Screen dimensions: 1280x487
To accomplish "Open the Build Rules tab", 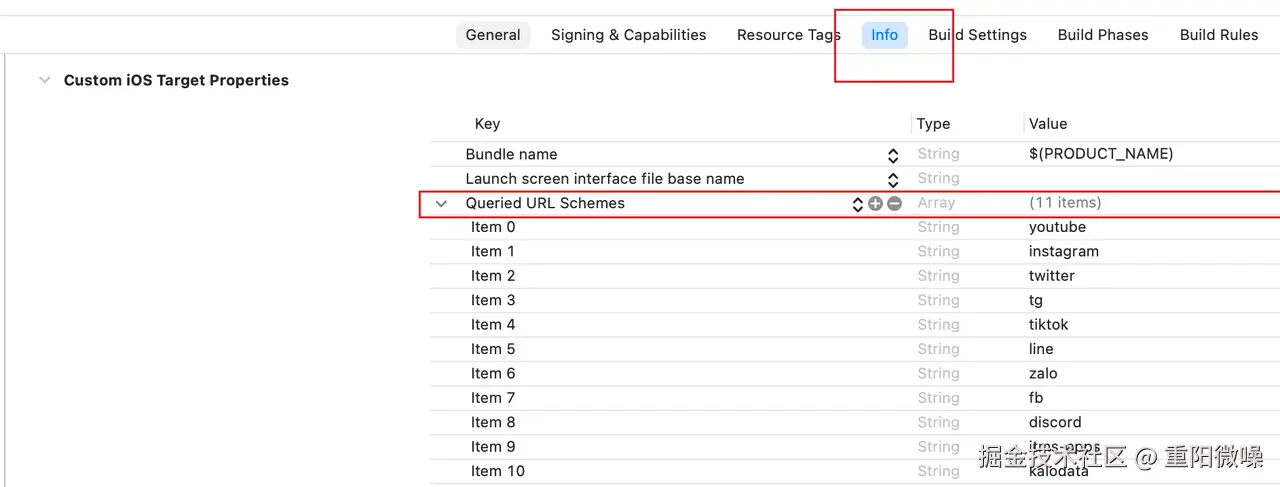I will [1219, 35].
